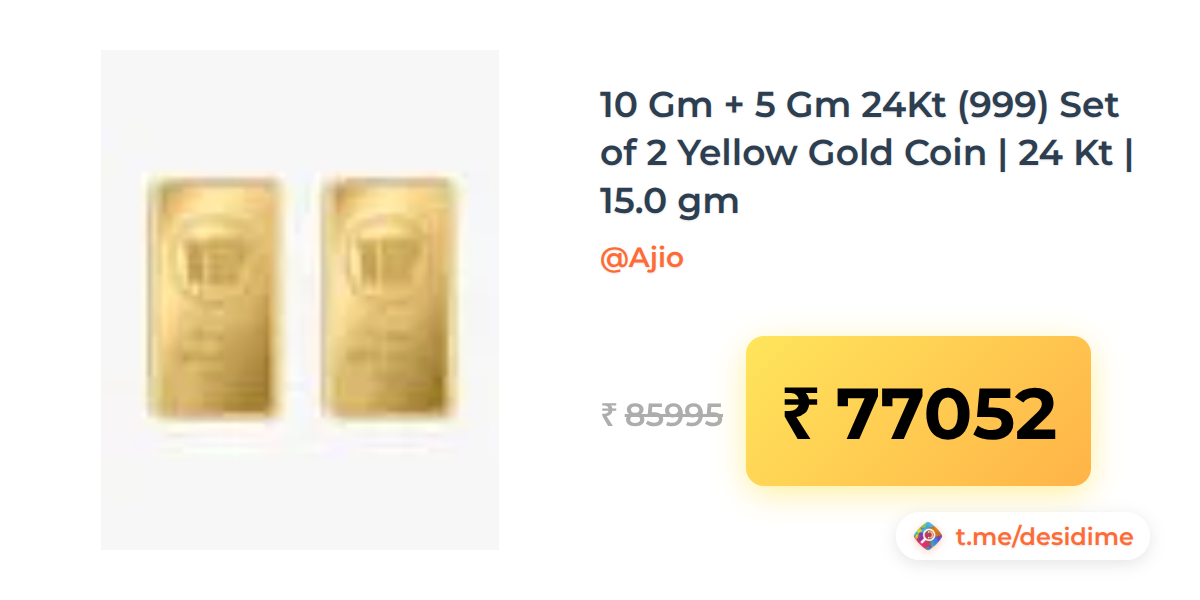Click the DesiDime logo icon
The height and width of the screenshot is (600, 1200).
[928, 537]
